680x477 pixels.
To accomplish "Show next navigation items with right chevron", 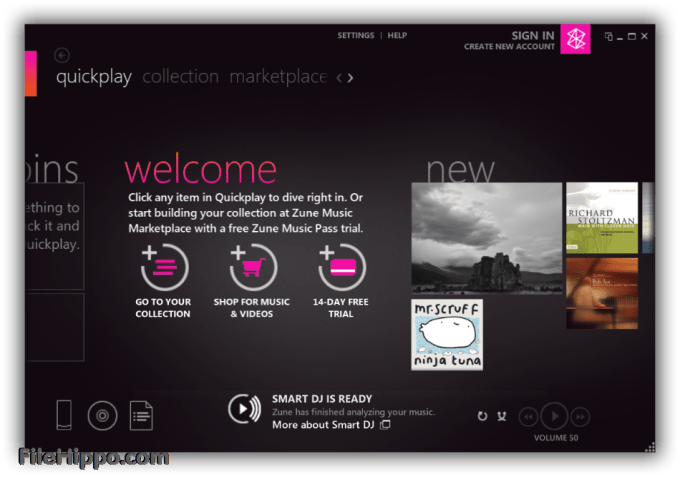I will [x=350, y=78].
